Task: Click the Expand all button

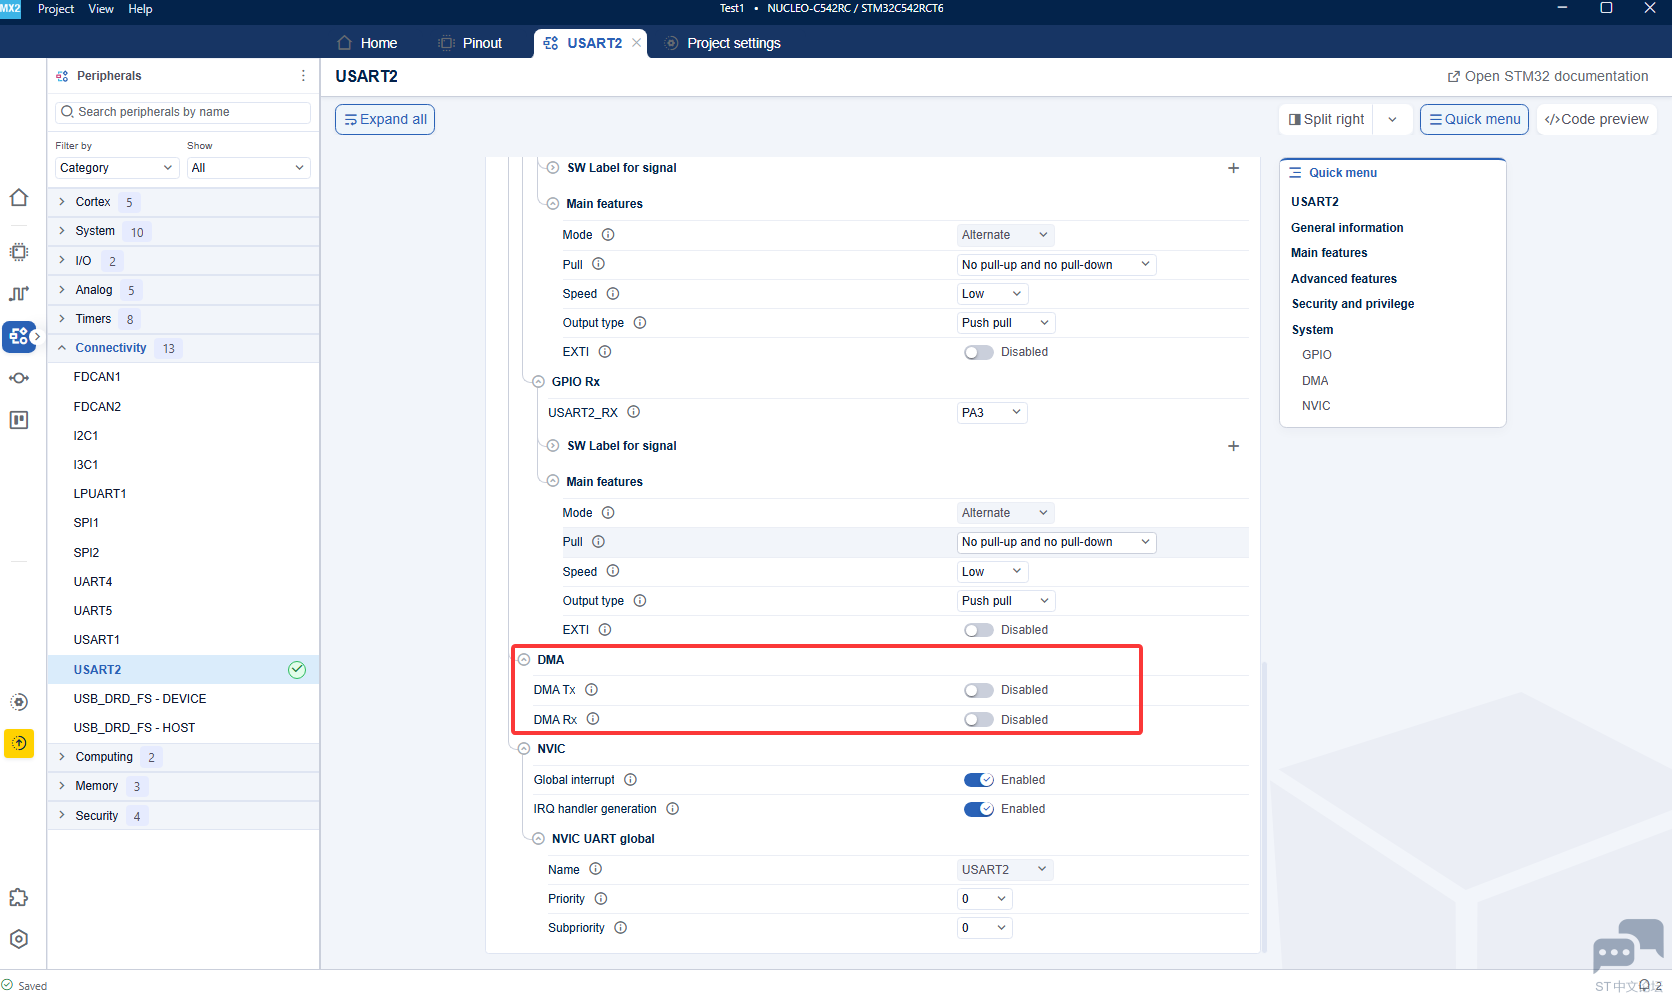Action: [385, 119]
